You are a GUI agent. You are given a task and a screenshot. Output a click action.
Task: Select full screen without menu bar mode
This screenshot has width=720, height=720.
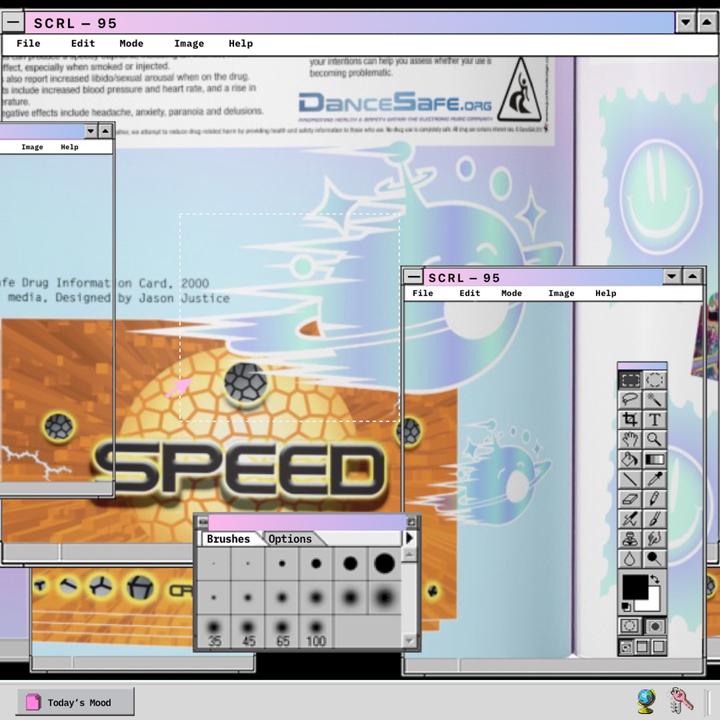[x=658, y=647]
